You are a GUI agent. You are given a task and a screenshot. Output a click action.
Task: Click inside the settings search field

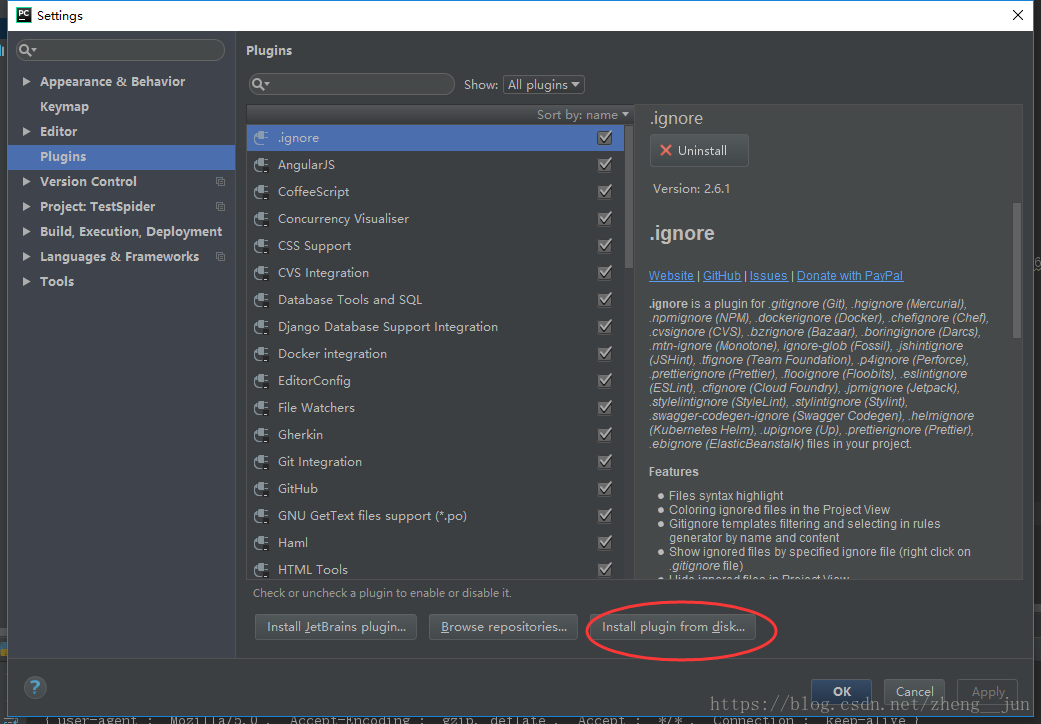coord(120,50)
